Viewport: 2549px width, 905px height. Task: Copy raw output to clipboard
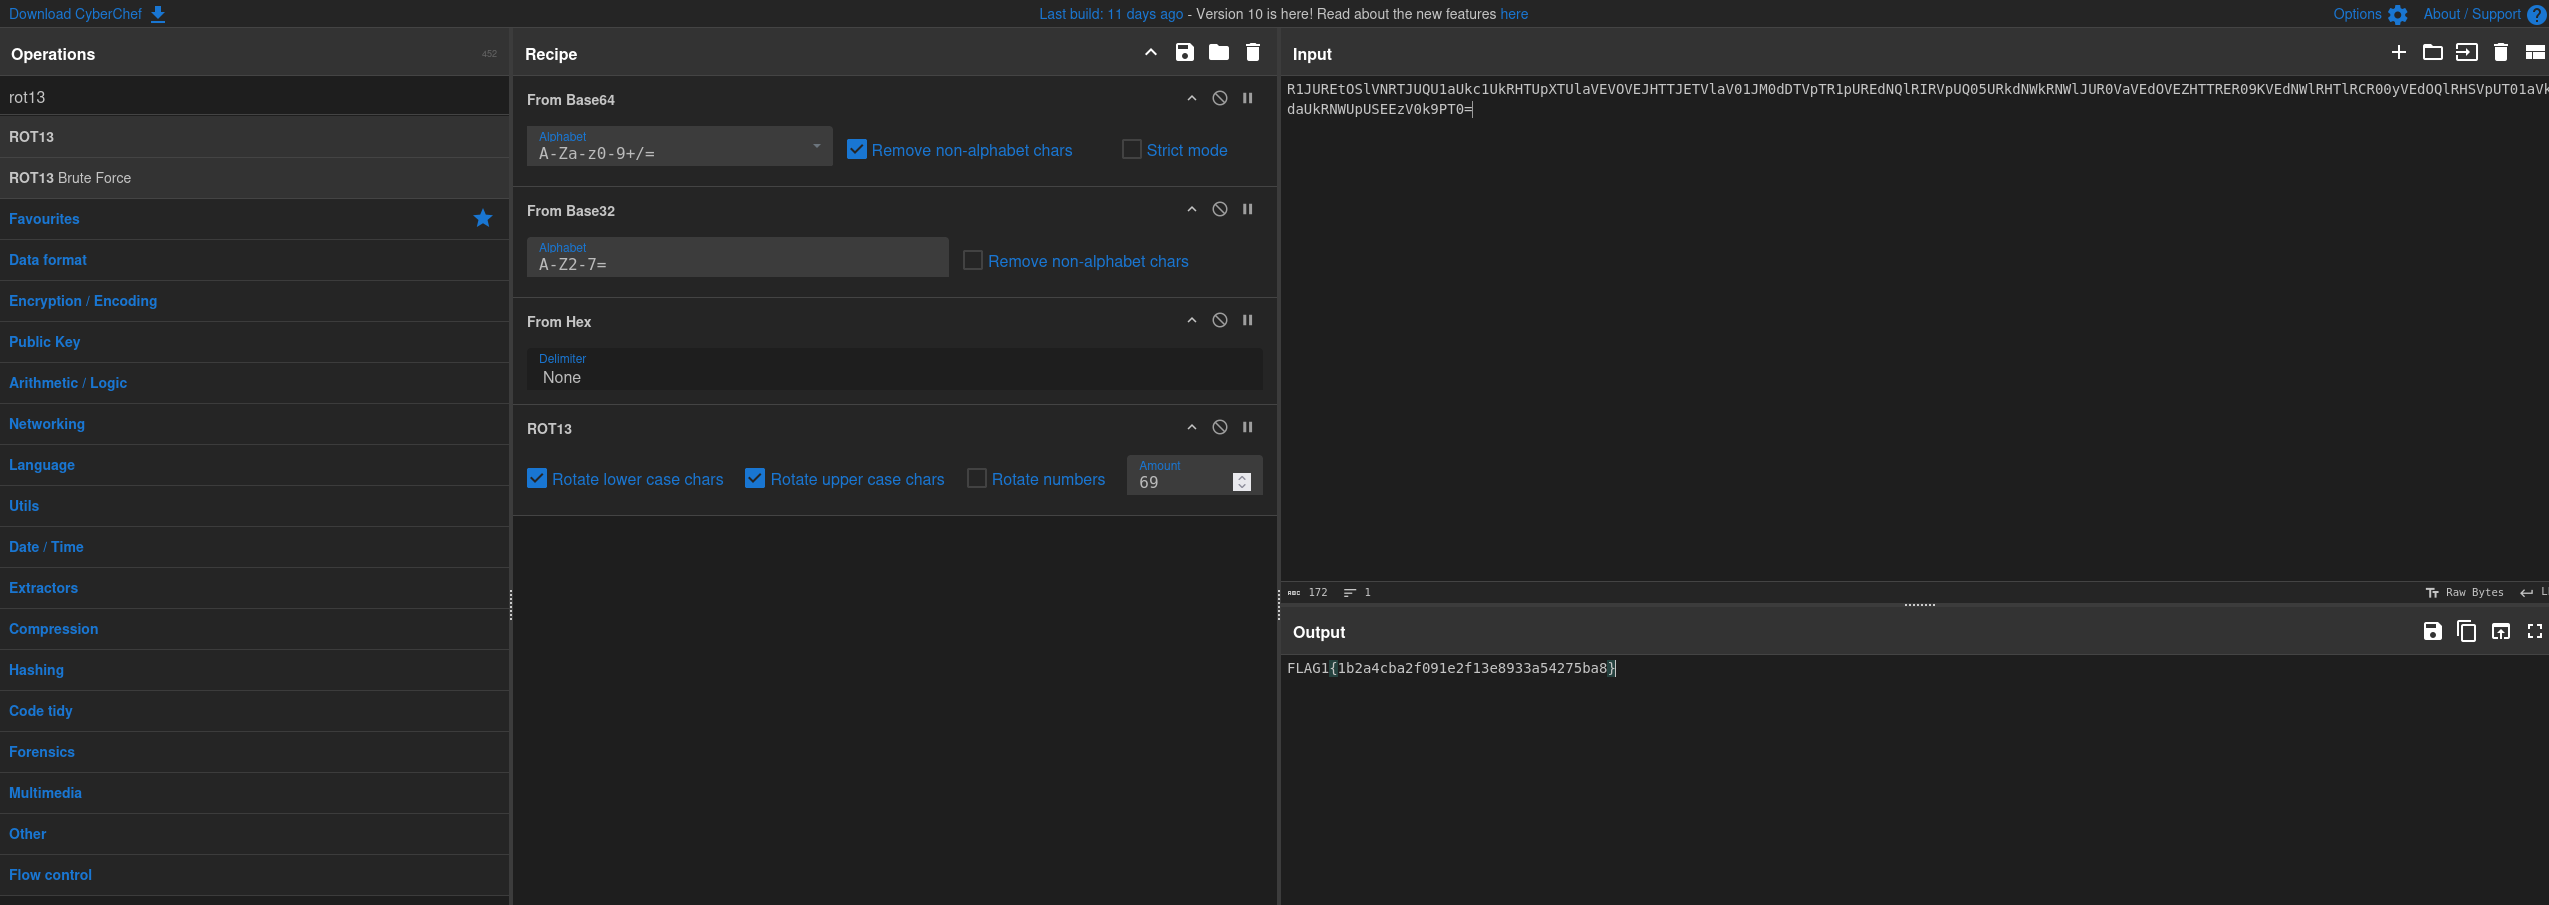pos(2466,631)
